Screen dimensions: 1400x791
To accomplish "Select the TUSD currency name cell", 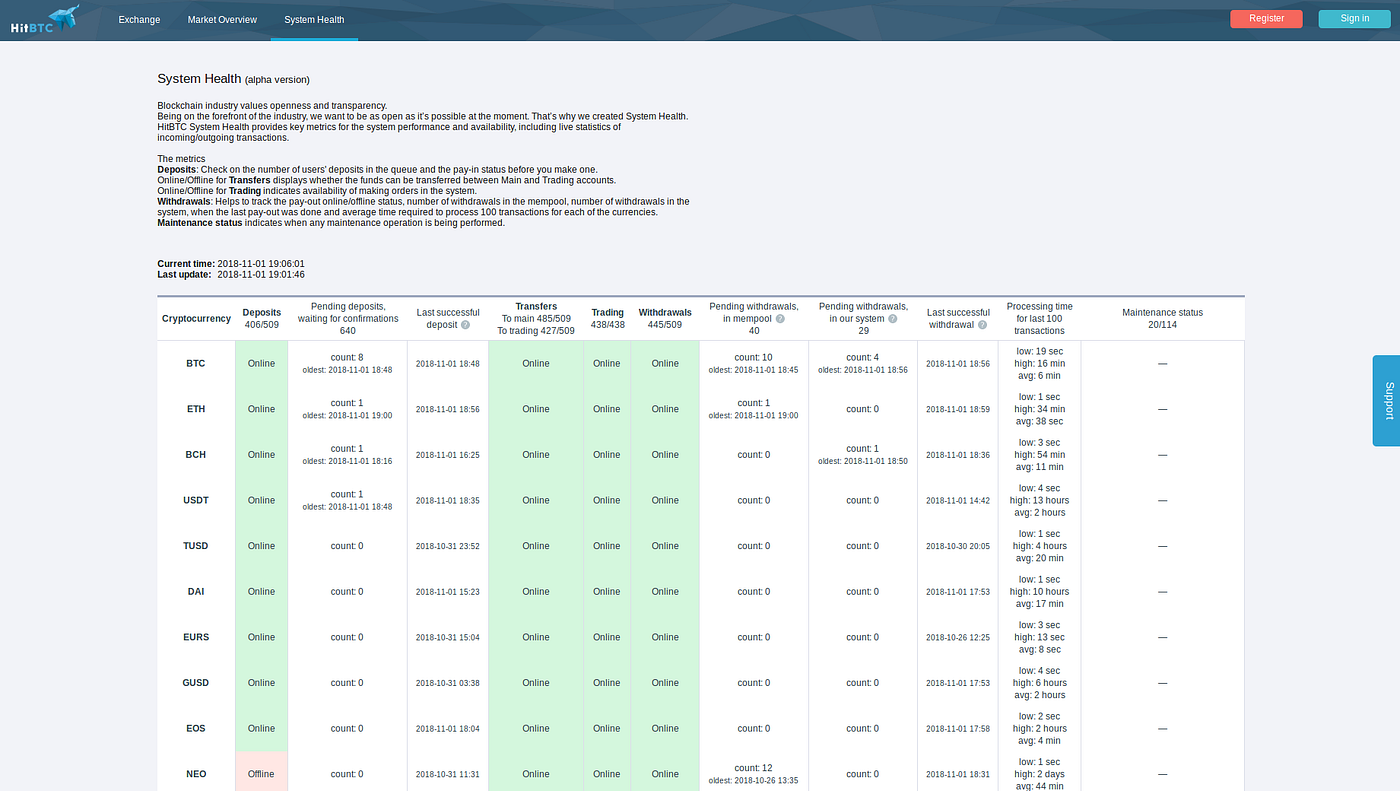I will (196, 546).
